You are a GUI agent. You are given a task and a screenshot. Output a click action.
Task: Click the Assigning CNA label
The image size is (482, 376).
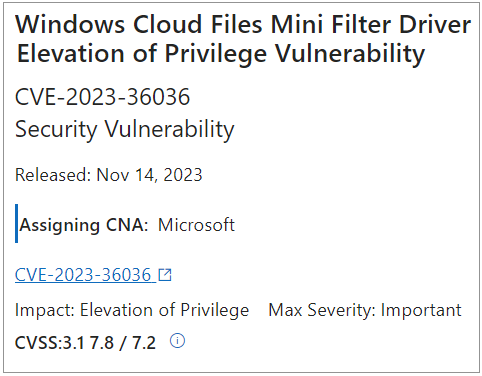pos(84,225)
